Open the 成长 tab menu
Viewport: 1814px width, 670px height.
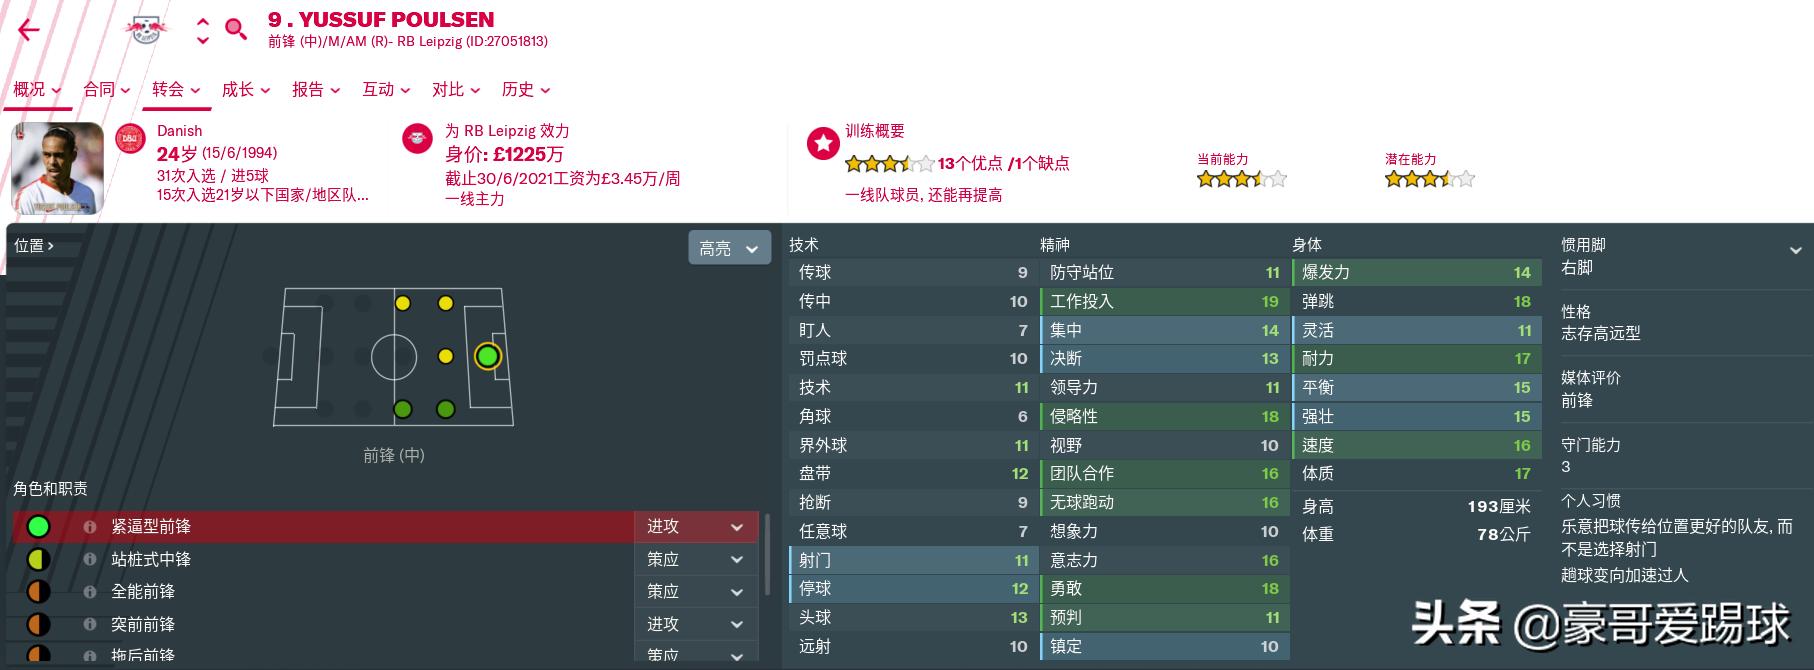pyautogui.click(x=246, y=89)
